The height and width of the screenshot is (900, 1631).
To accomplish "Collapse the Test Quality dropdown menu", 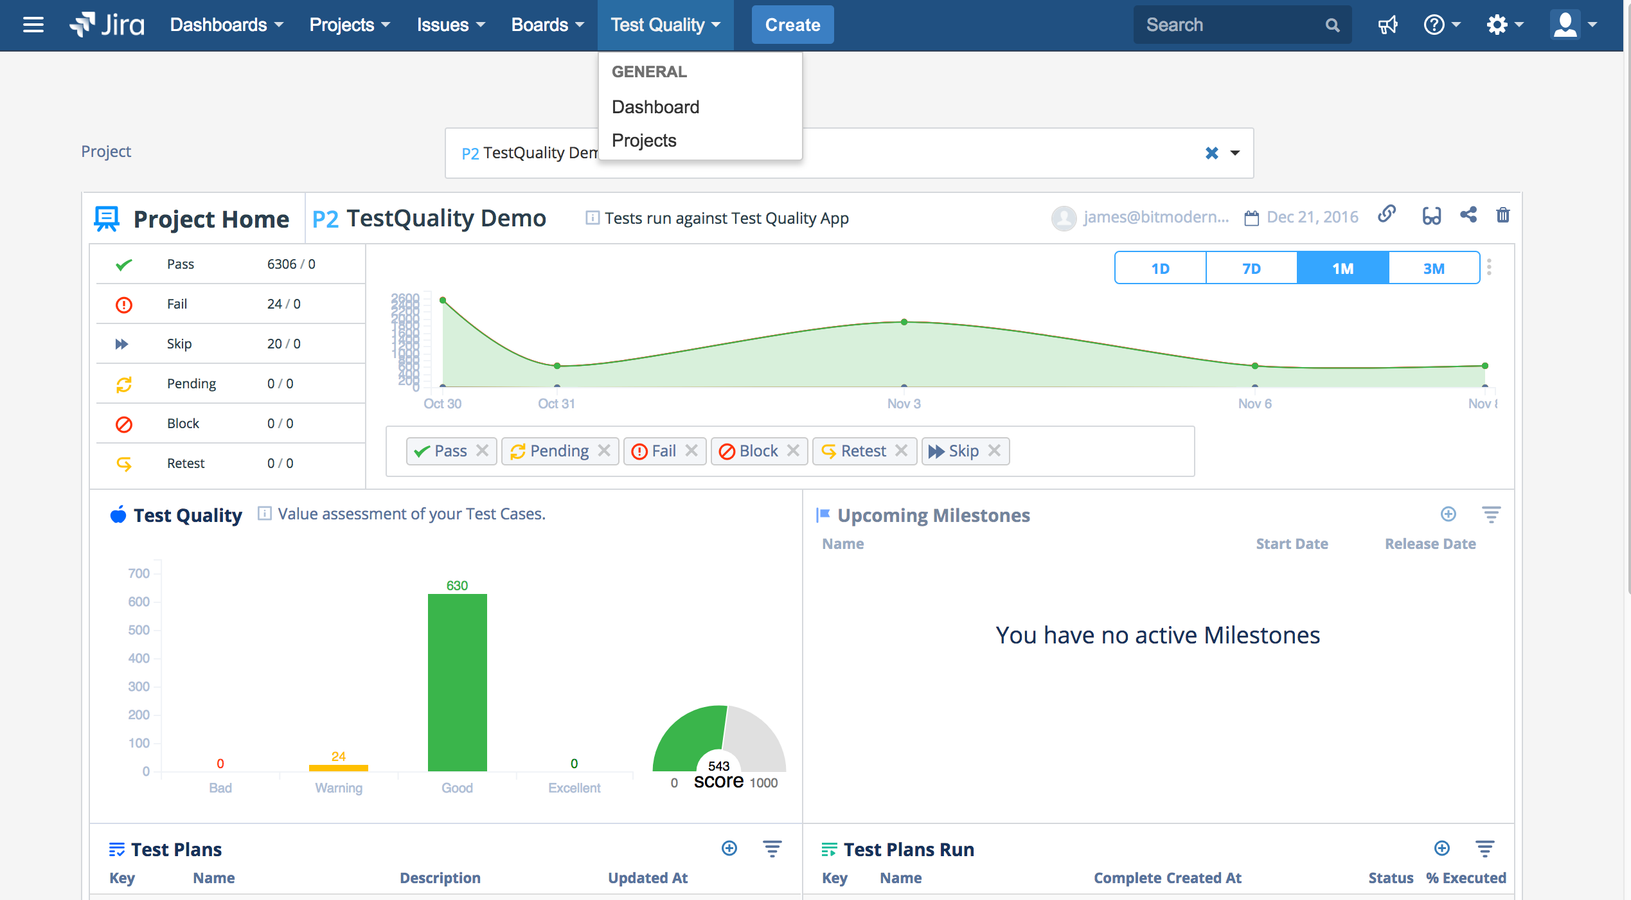I will pyautogui.click(x=665, y=25).
